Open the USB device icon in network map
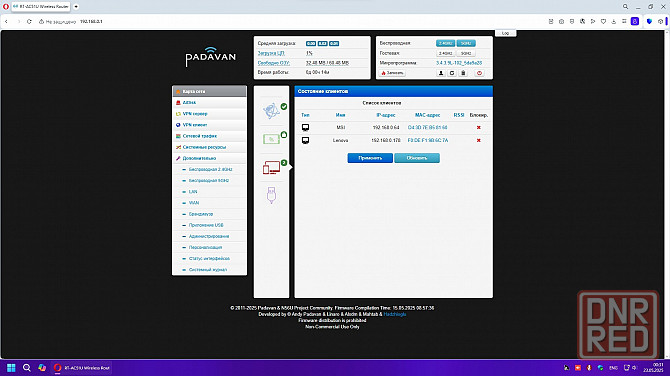This screenshot has height=376, width=670. coord(271,195)
